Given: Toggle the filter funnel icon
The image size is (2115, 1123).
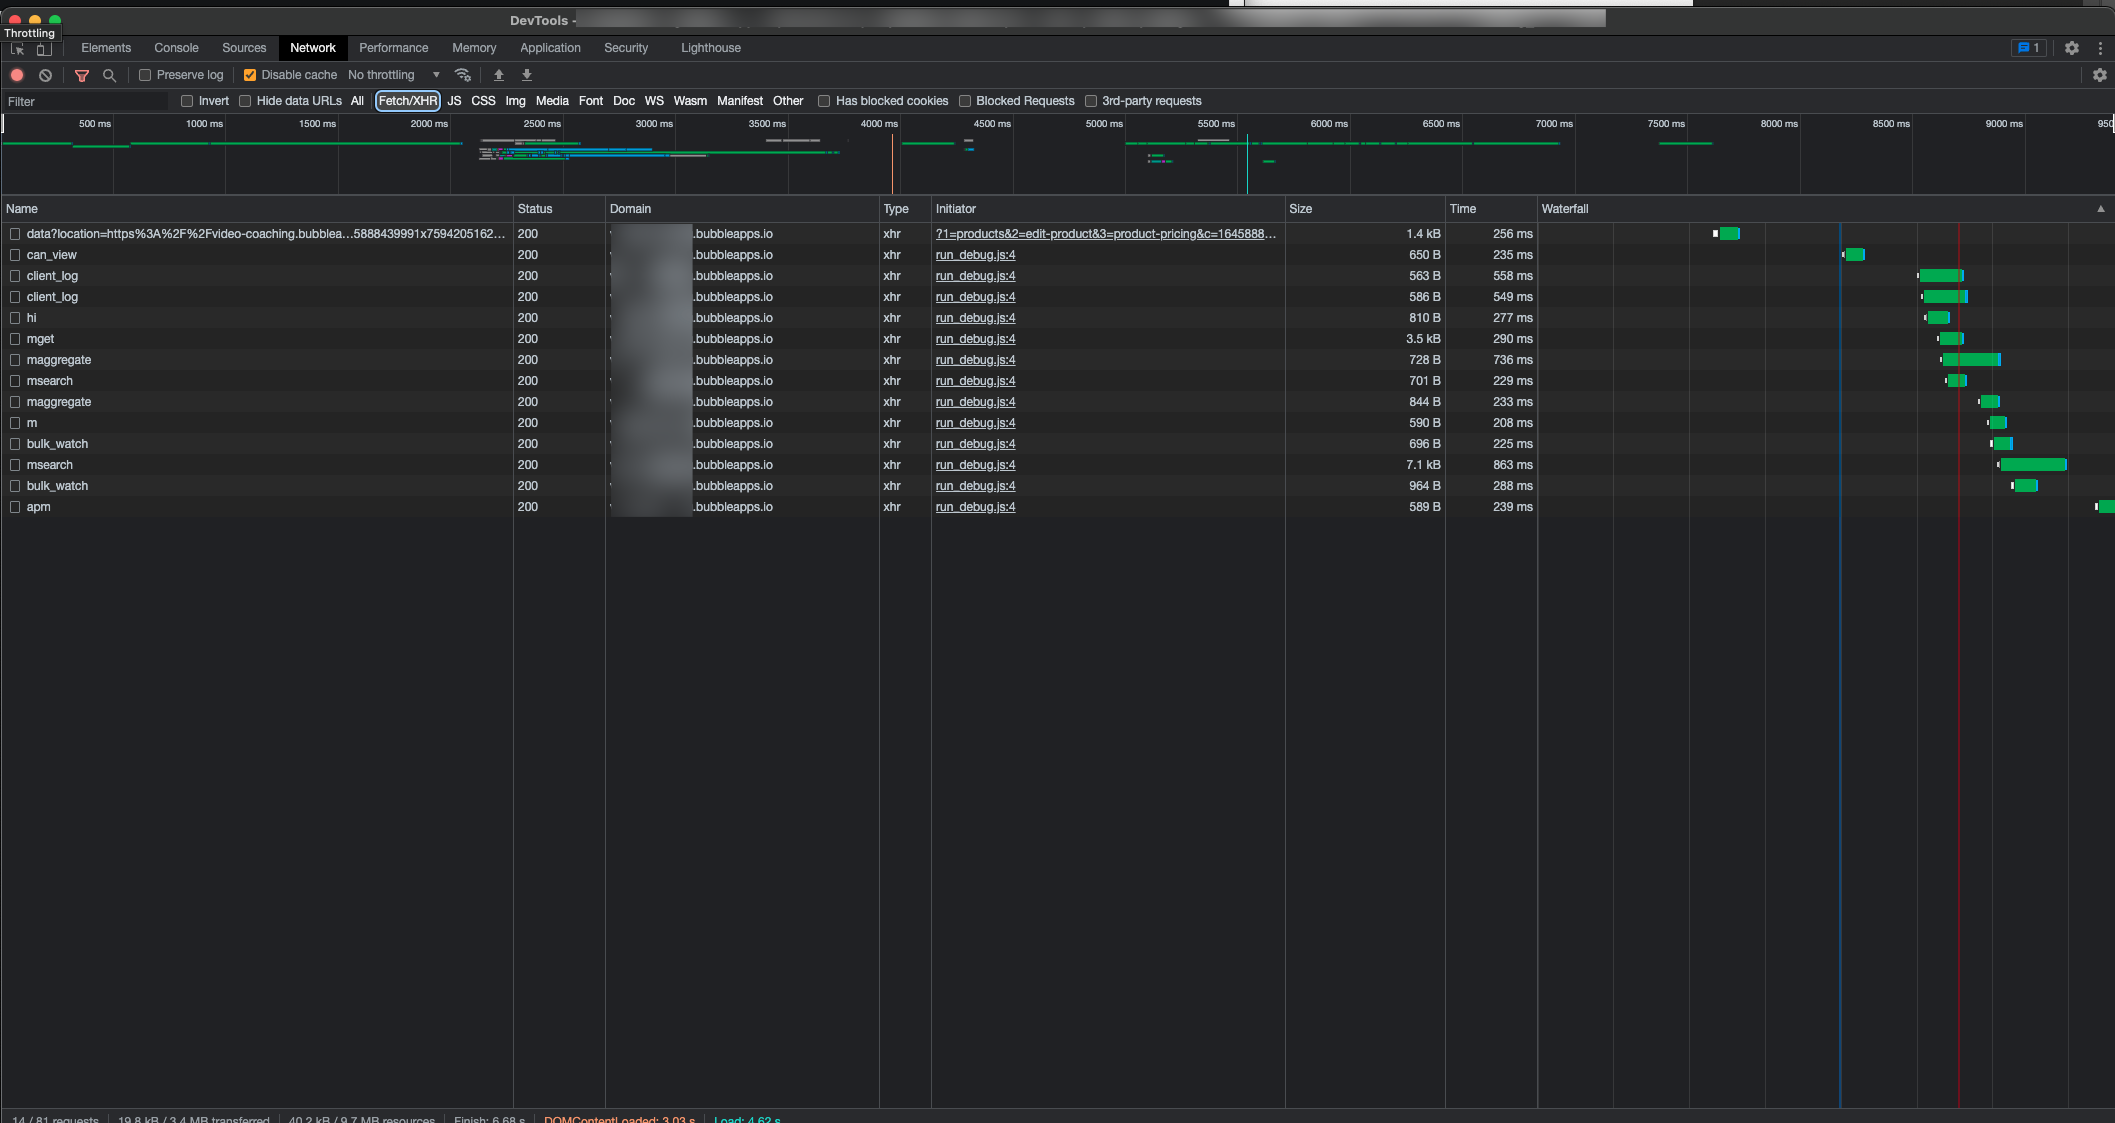Looking at the screenshot, I should (x=82, y=75).
